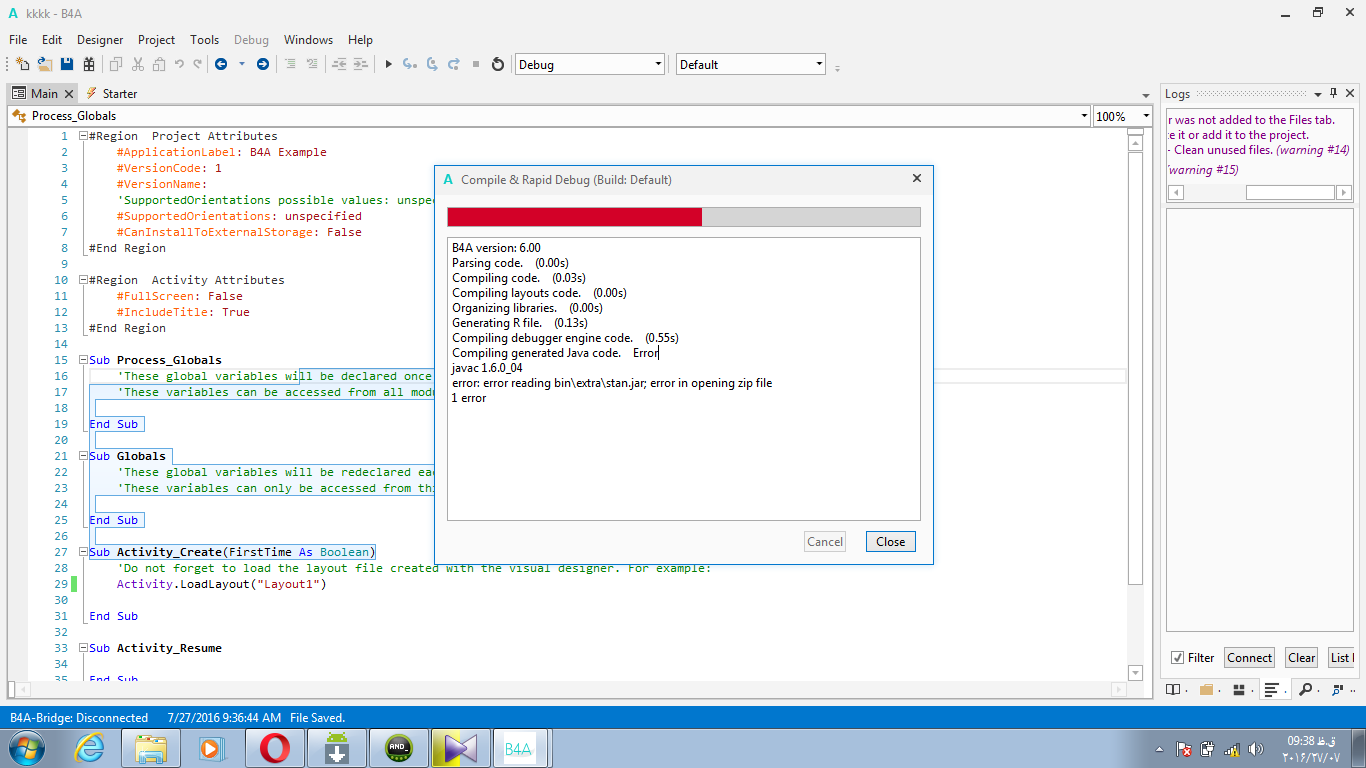Click the red compile progress bar

pos(574,217)
